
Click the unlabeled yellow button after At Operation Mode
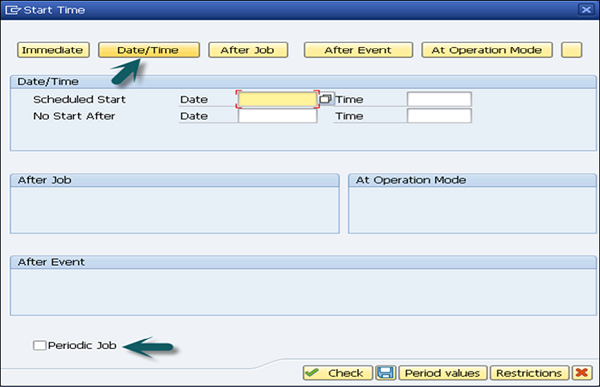tap(571, 50)
